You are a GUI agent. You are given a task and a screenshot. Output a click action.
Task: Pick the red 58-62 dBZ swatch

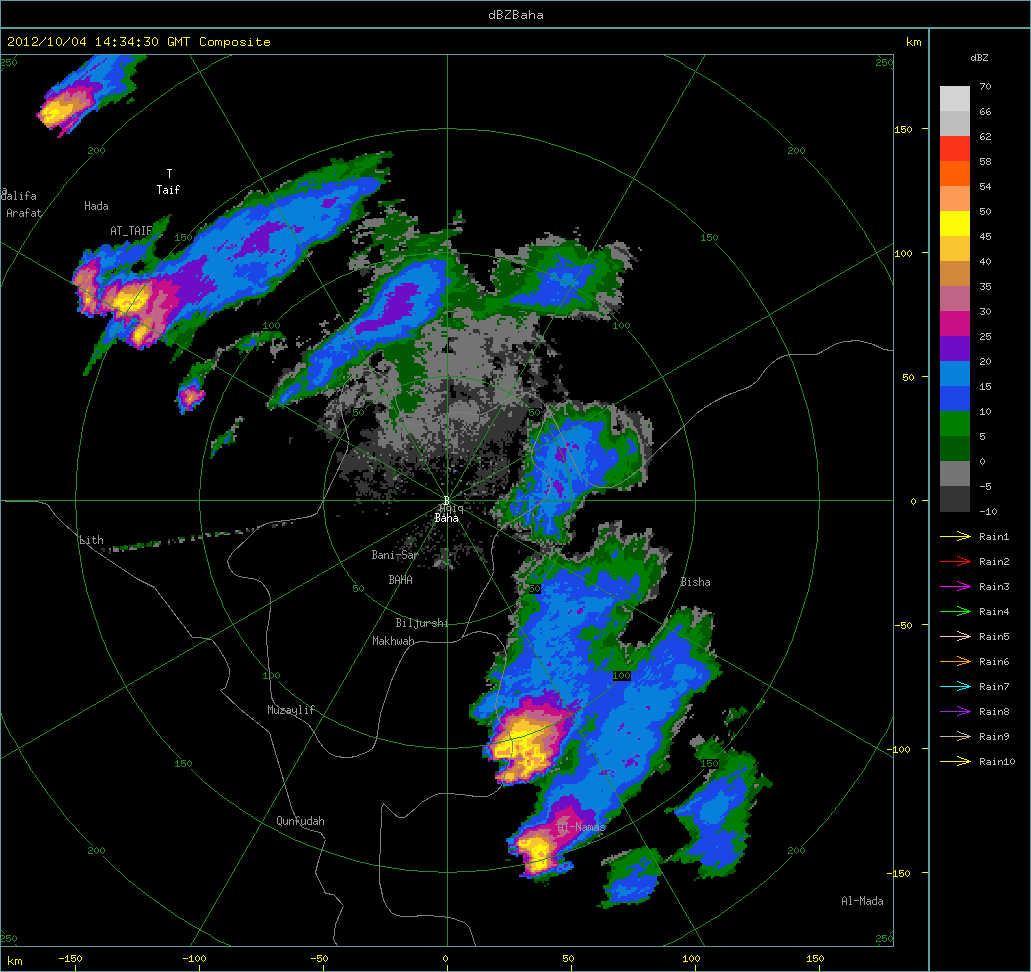(954, 148)
